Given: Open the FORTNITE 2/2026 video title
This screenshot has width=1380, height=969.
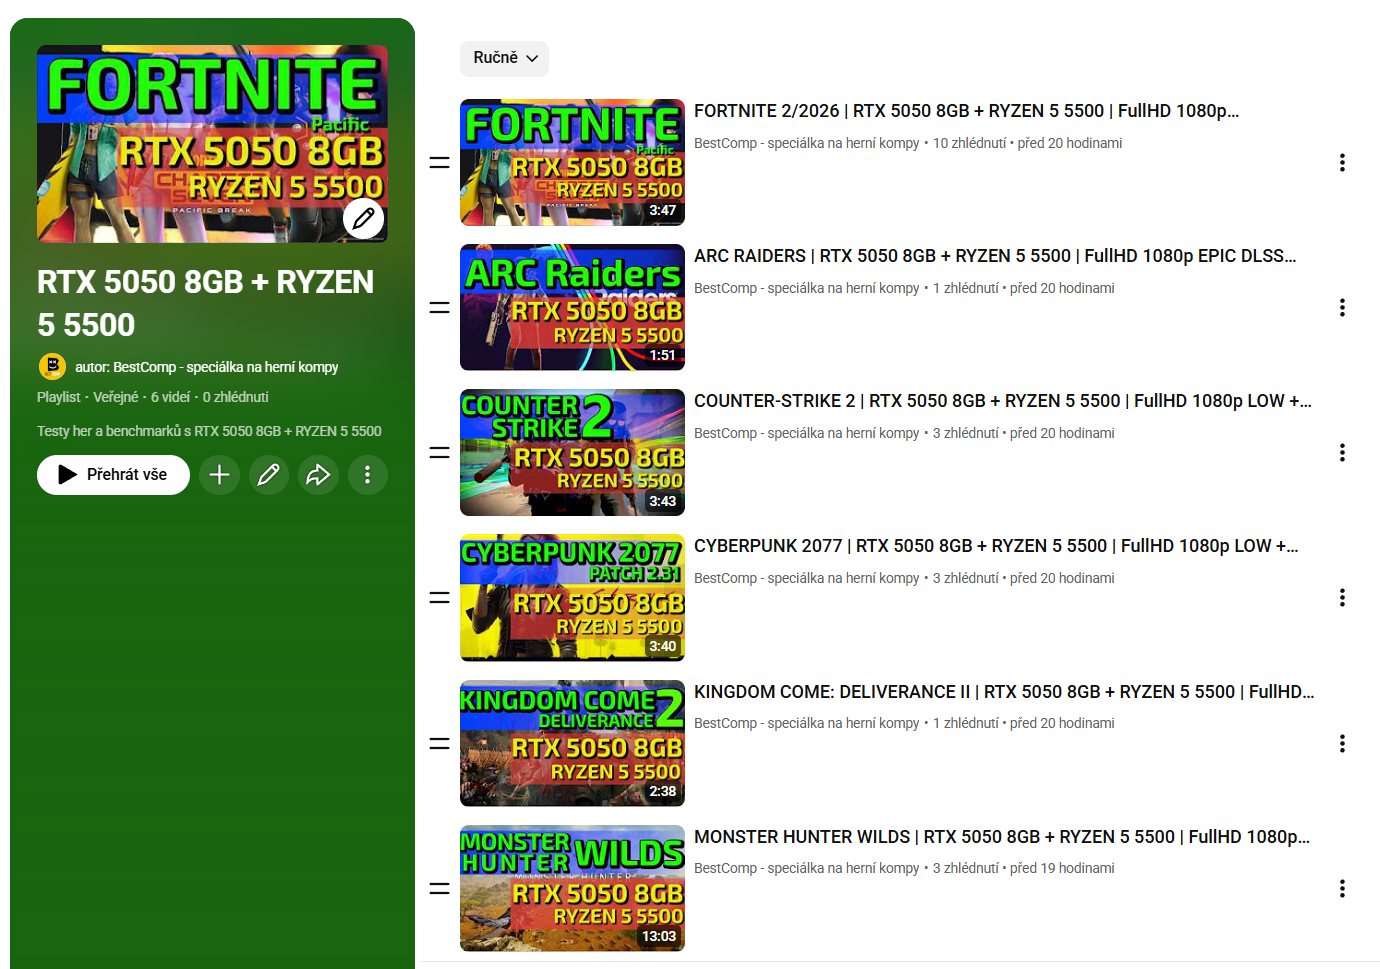Looking at the screenshot, I should point(966,111).
